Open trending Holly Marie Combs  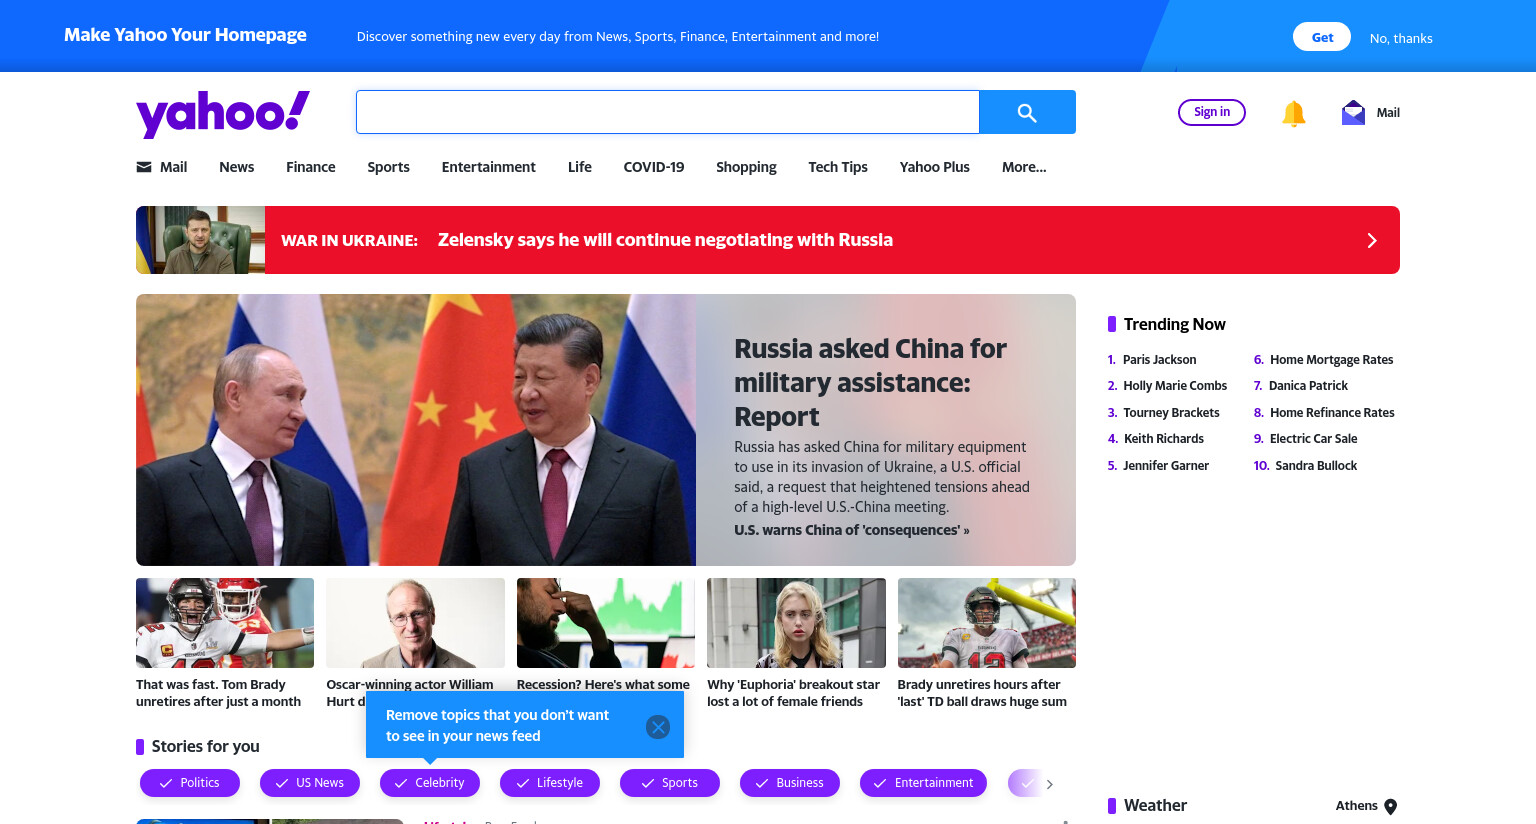pyautogui.click(x=1175, y=386)
